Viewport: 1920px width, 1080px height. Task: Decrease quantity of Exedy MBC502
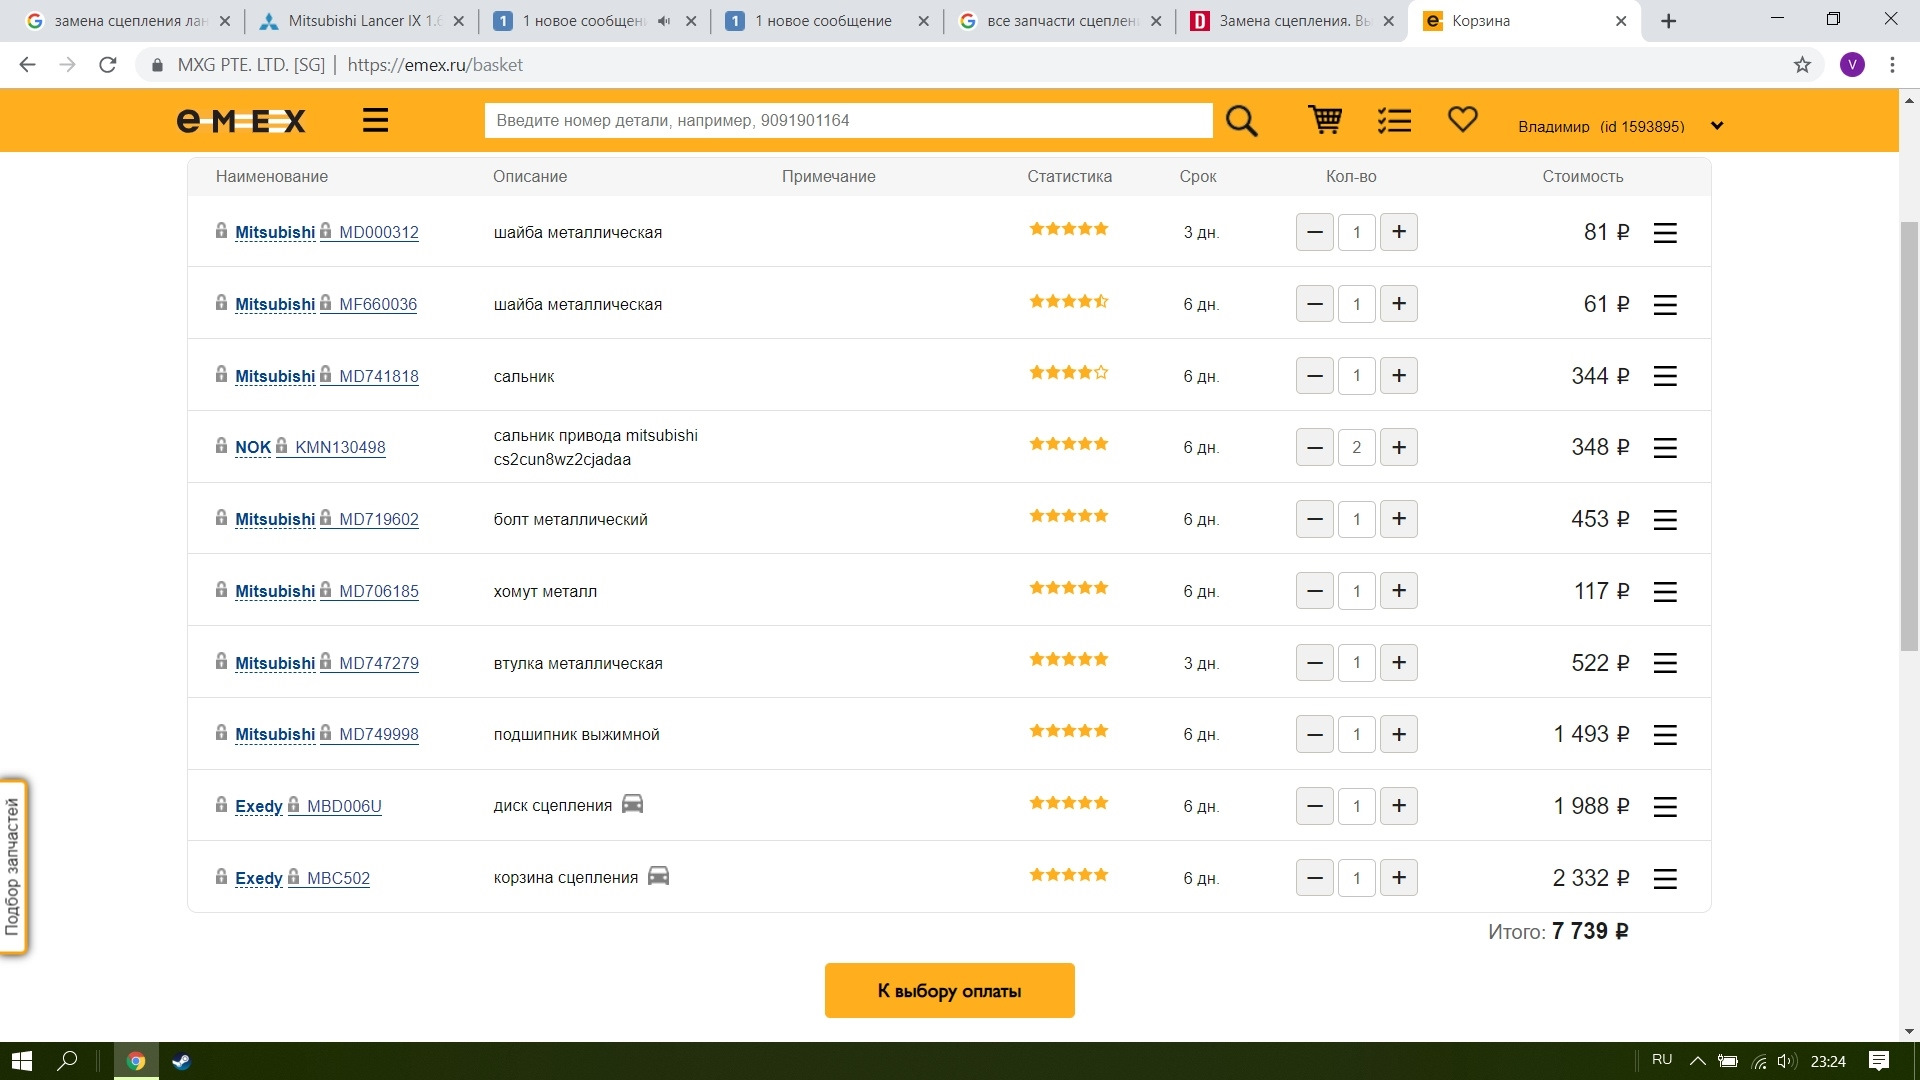point(1314,878)
